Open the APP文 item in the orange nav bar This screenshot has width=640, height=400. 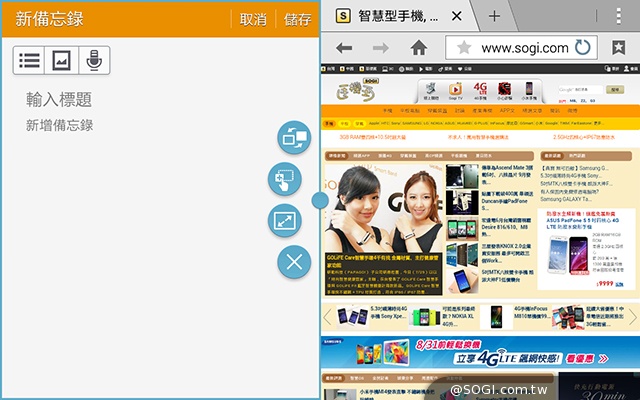tap(507, 111)
